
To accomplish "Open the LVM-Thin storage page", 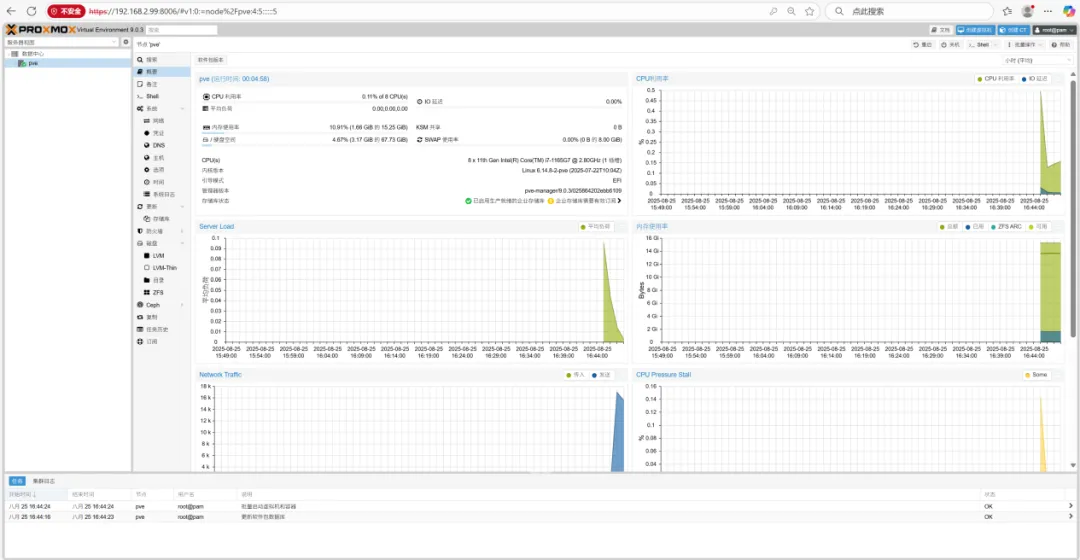I will tap(164, 268).
